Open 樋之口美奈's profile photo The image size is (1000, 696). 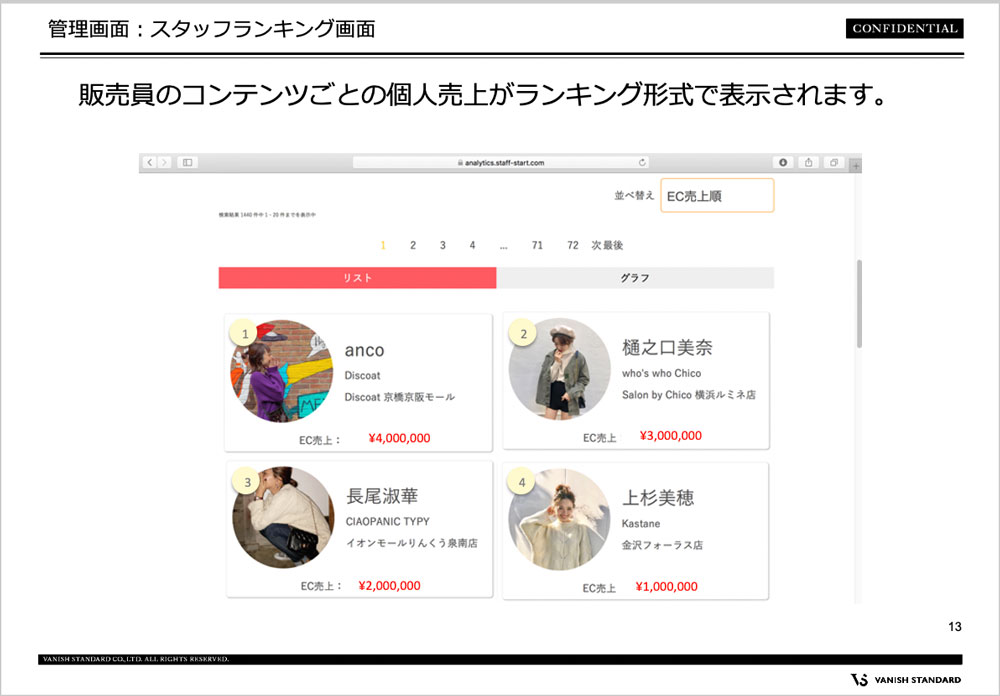(559, 369)
